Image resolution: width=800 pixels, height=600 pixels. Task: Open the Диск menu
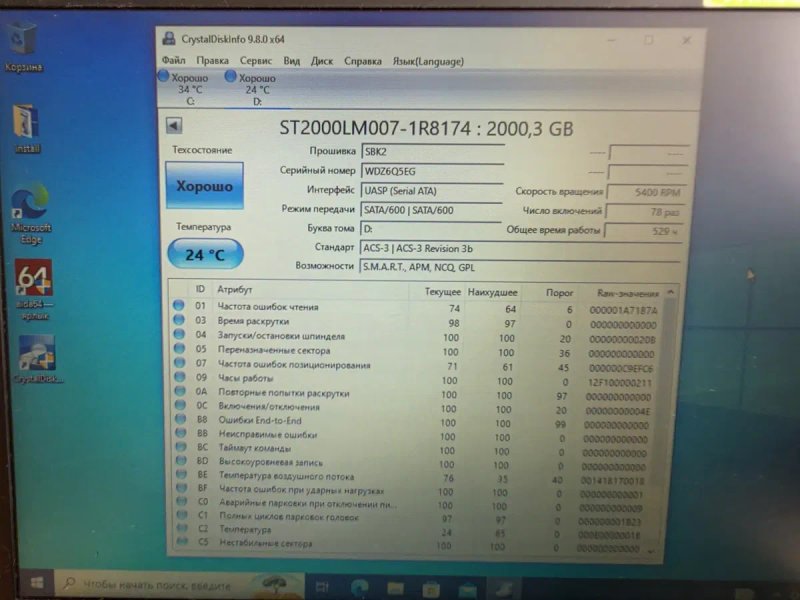click(321, 61)
